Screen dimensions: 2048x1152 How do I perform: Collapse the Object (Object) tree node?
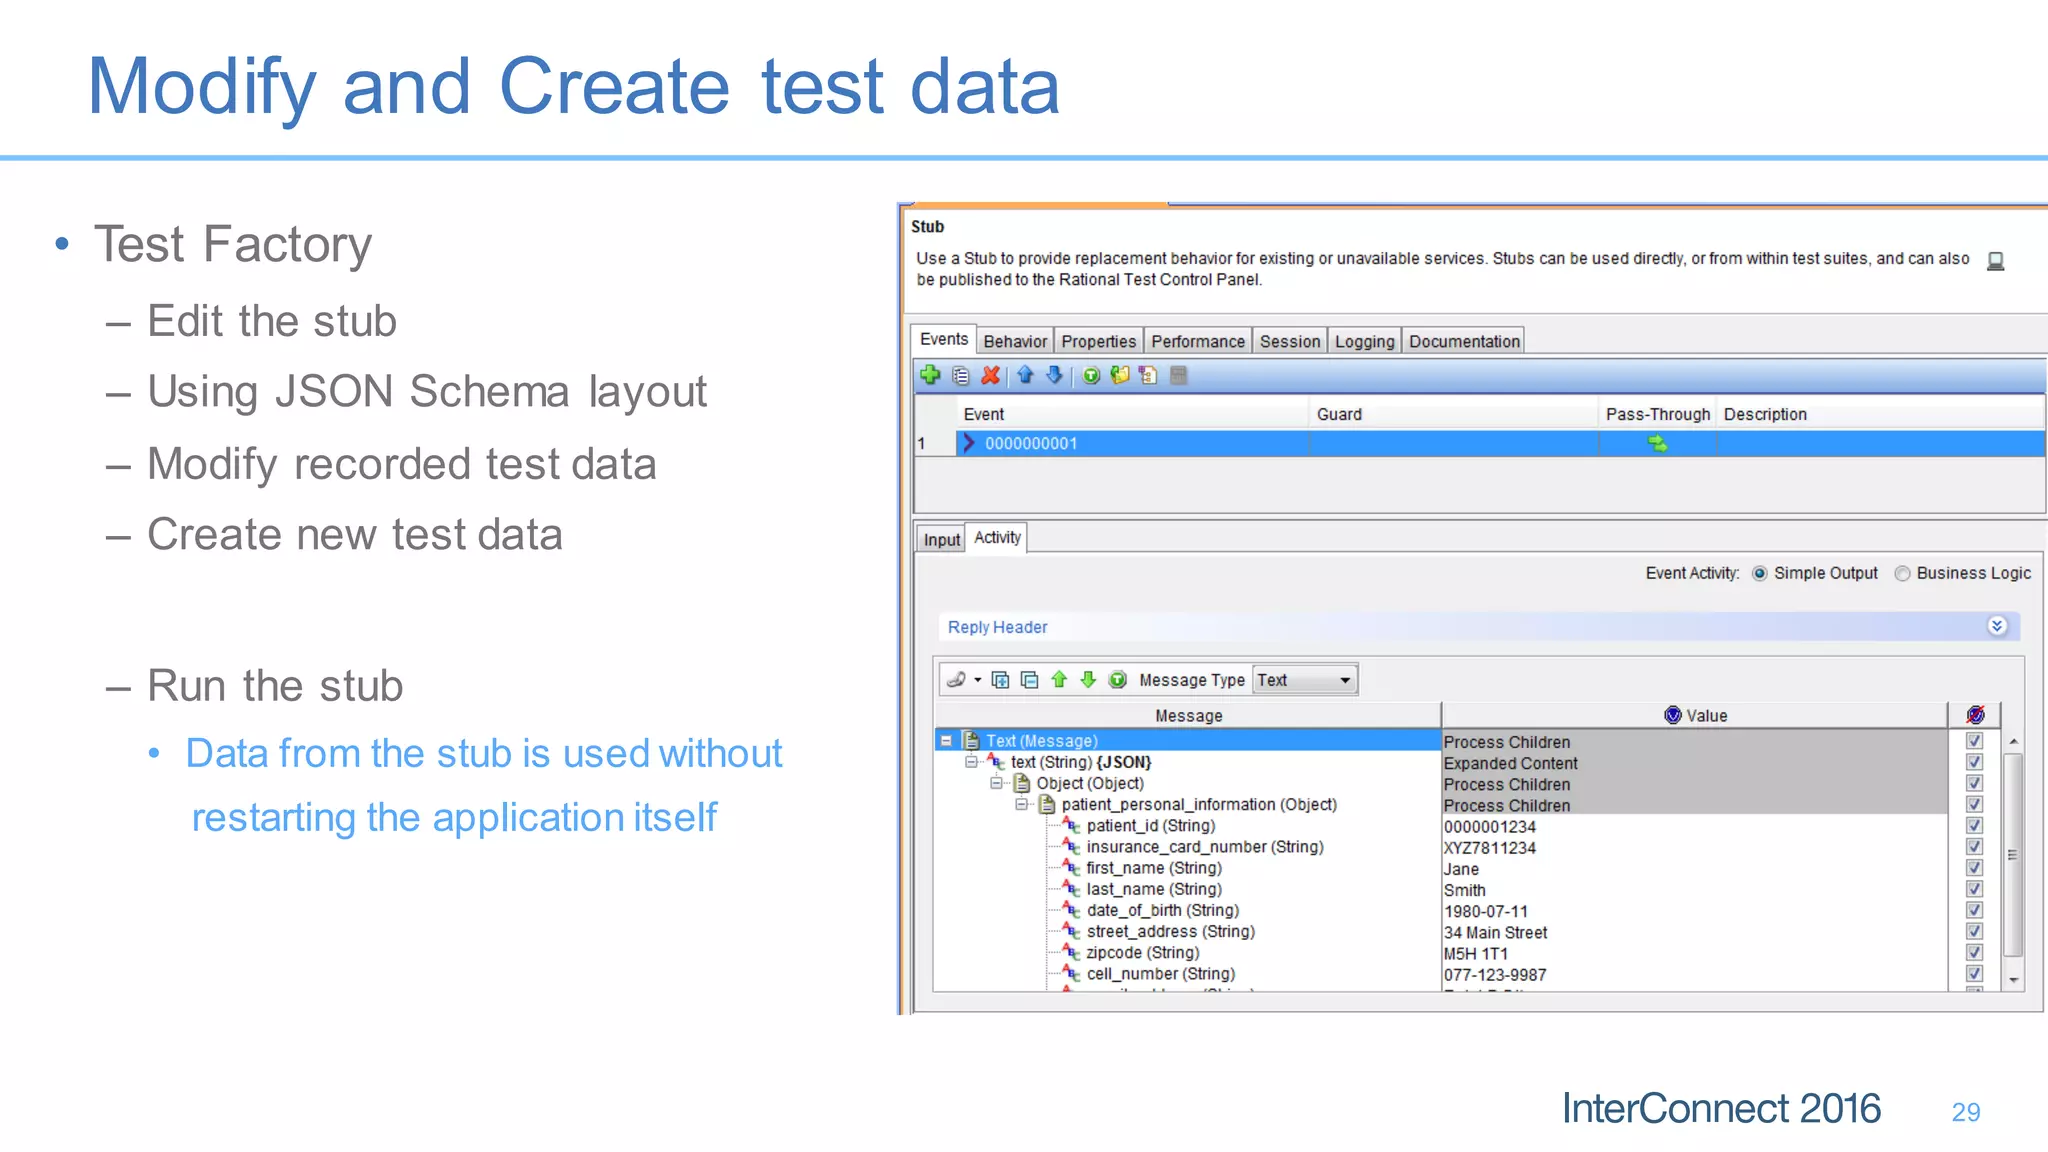pos(996,783)
